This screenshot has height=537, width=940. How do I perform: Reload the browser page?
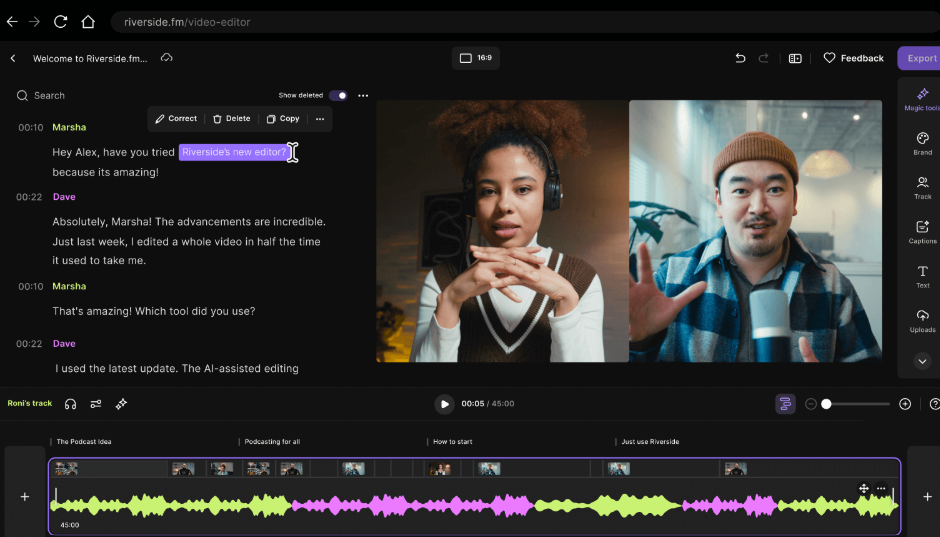(61, 22)
